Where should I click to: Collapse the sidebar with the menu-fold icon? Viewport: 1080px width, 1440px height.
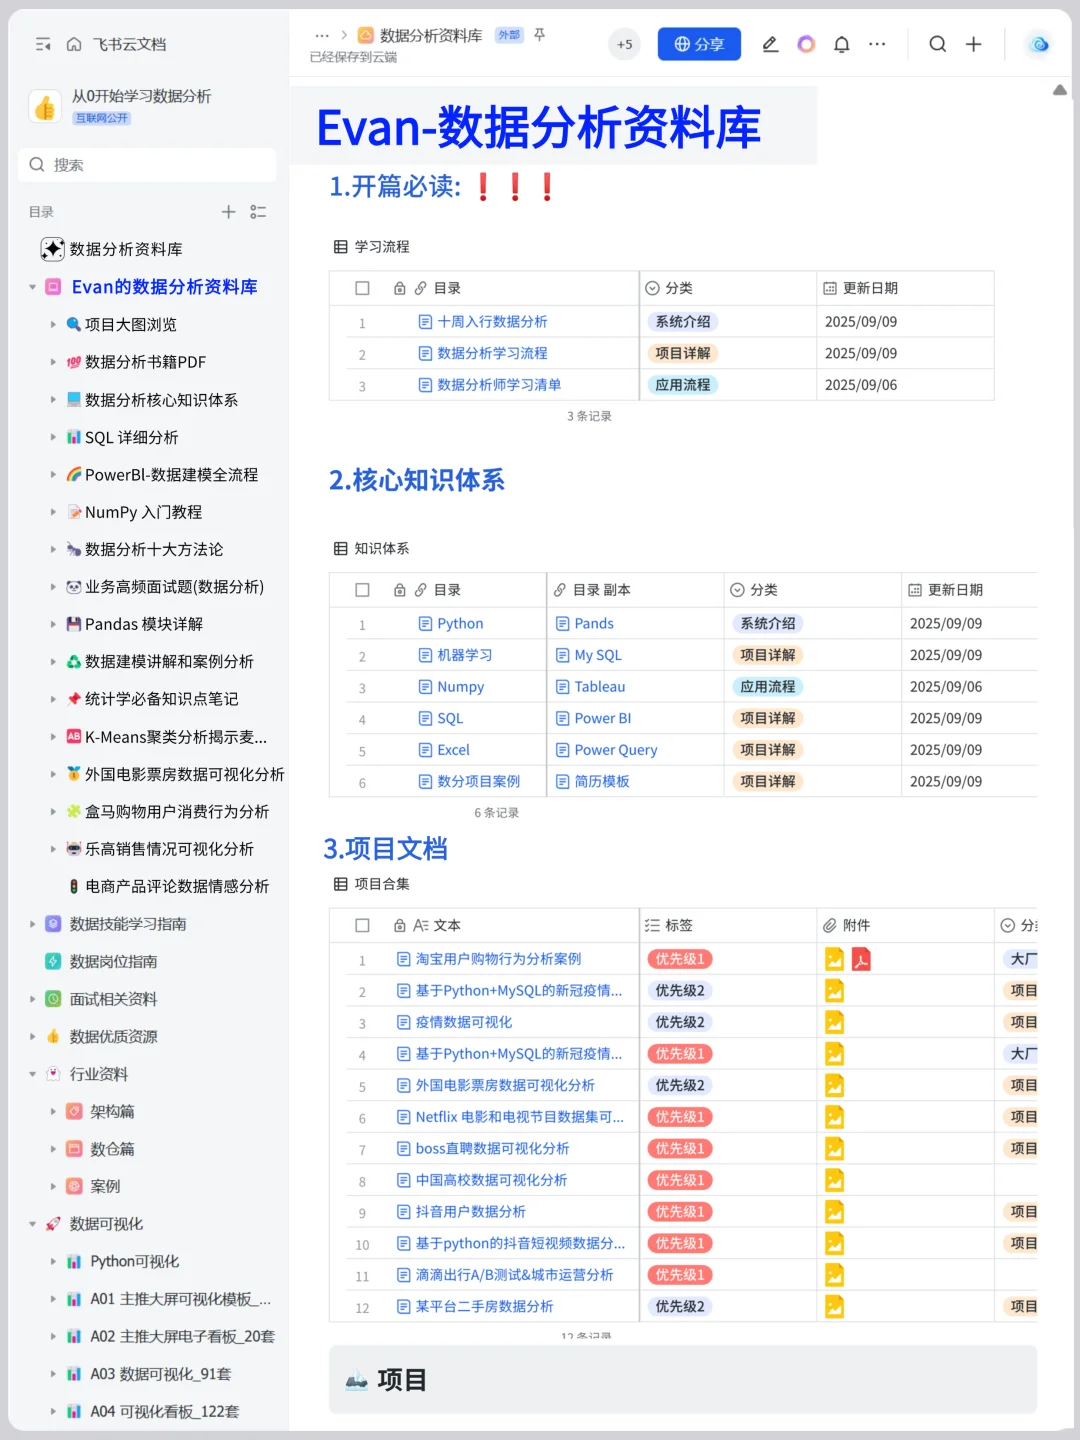click(43, 44)
